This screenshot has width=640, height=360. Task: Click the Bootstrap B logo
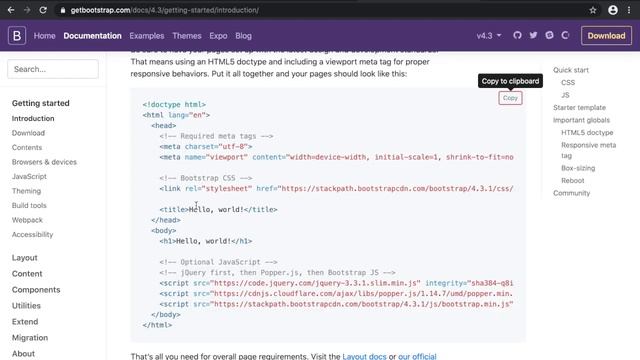tap(17, 36)
